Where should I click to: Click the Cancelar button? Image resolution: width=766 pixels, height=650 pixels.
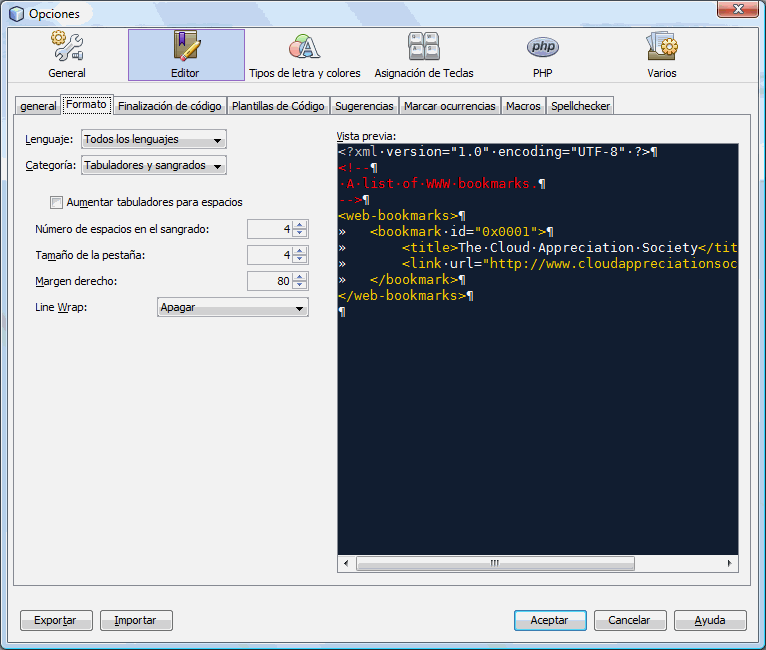pos(630,620)
